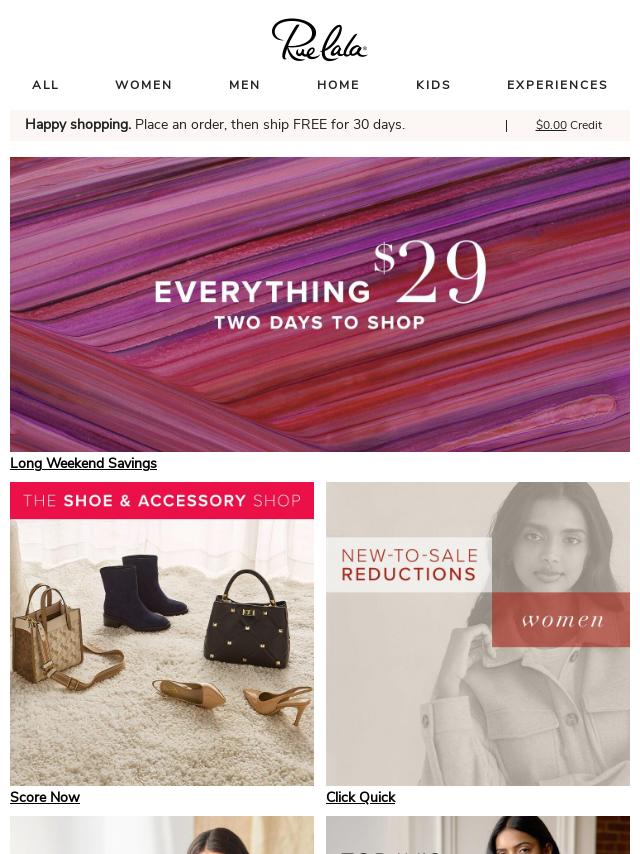Open the New-To-Sale Reductions women image
The height and width of the screenshot is (854, 640).
478,633
